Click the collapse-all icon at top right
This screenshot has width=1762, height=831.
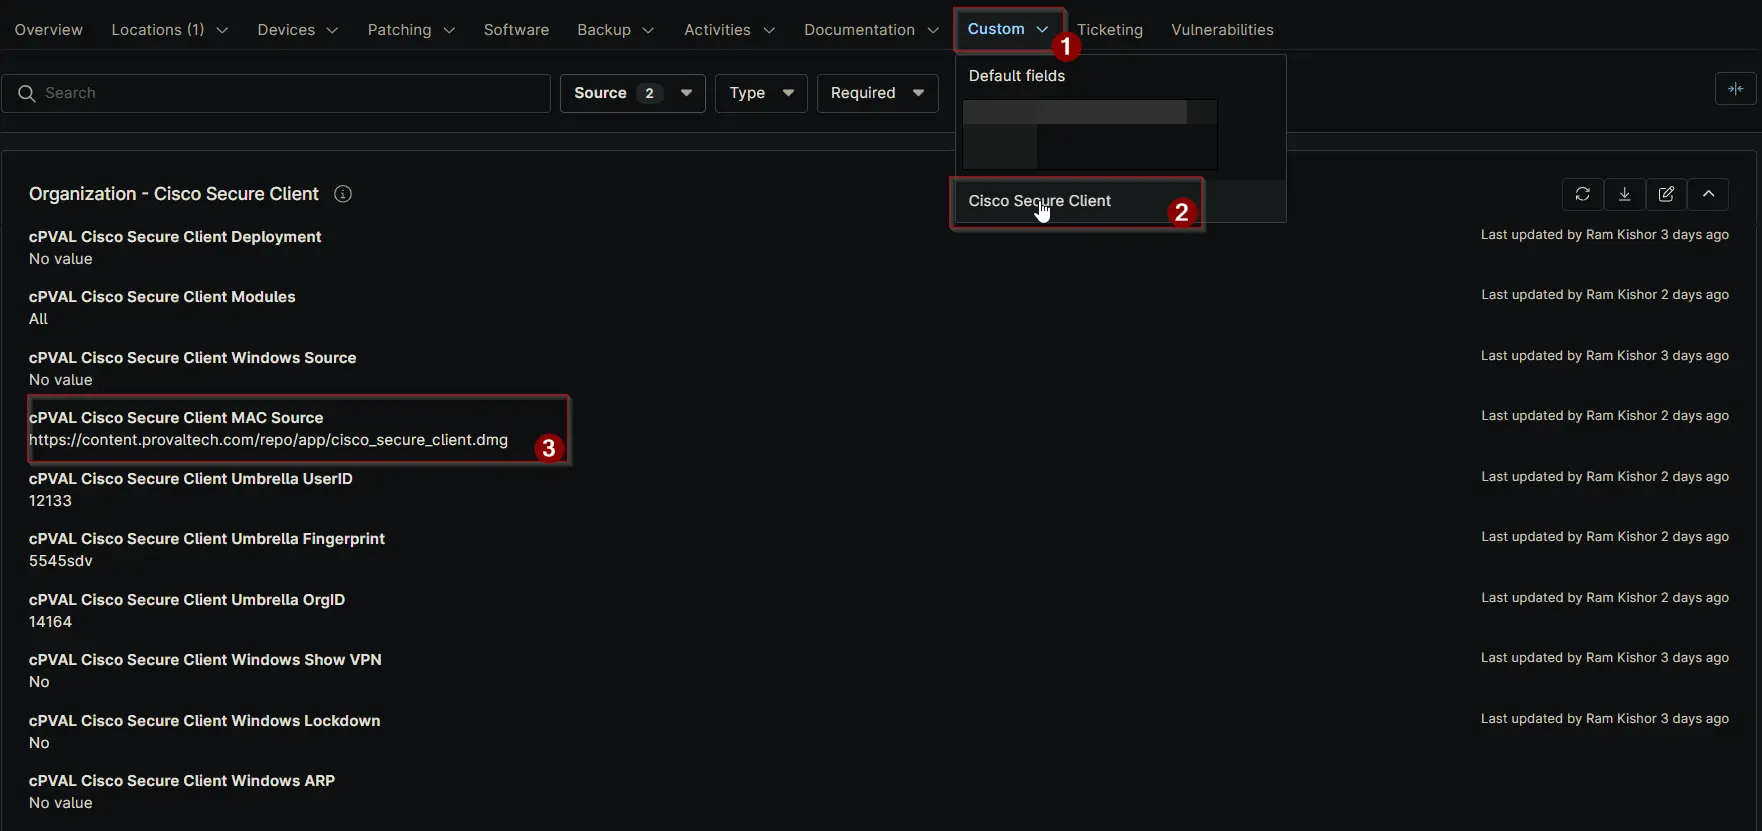point(1735,89)
